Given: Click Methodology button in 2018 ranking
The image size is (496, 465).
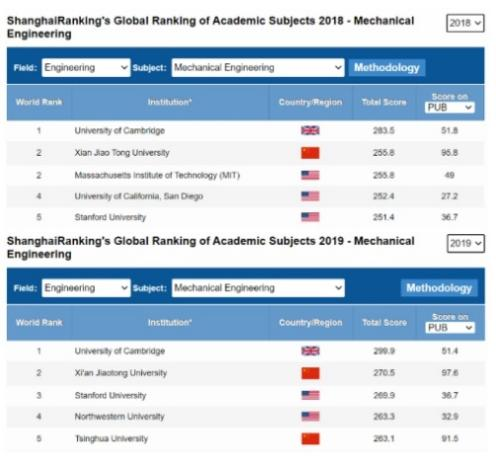Looking at the screenshot, I should pos(387,68).
